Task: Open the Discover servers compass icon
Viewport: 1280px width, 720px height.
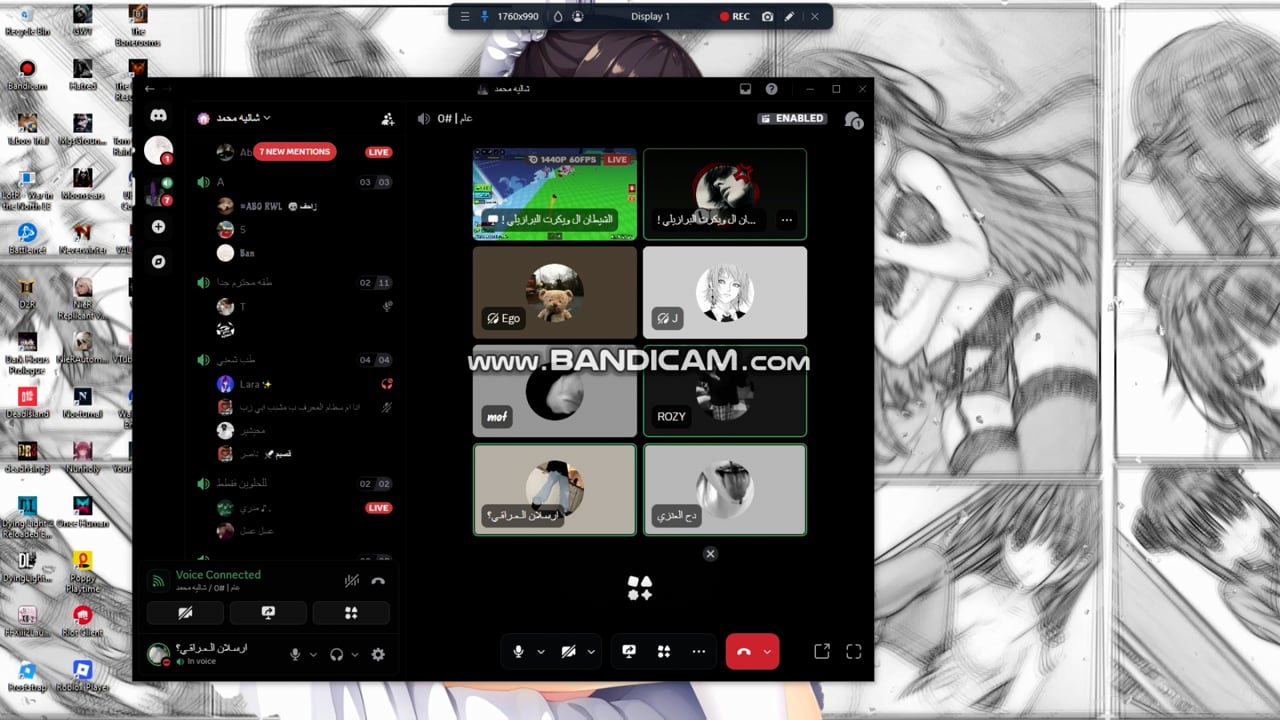Action: point(158,262)
